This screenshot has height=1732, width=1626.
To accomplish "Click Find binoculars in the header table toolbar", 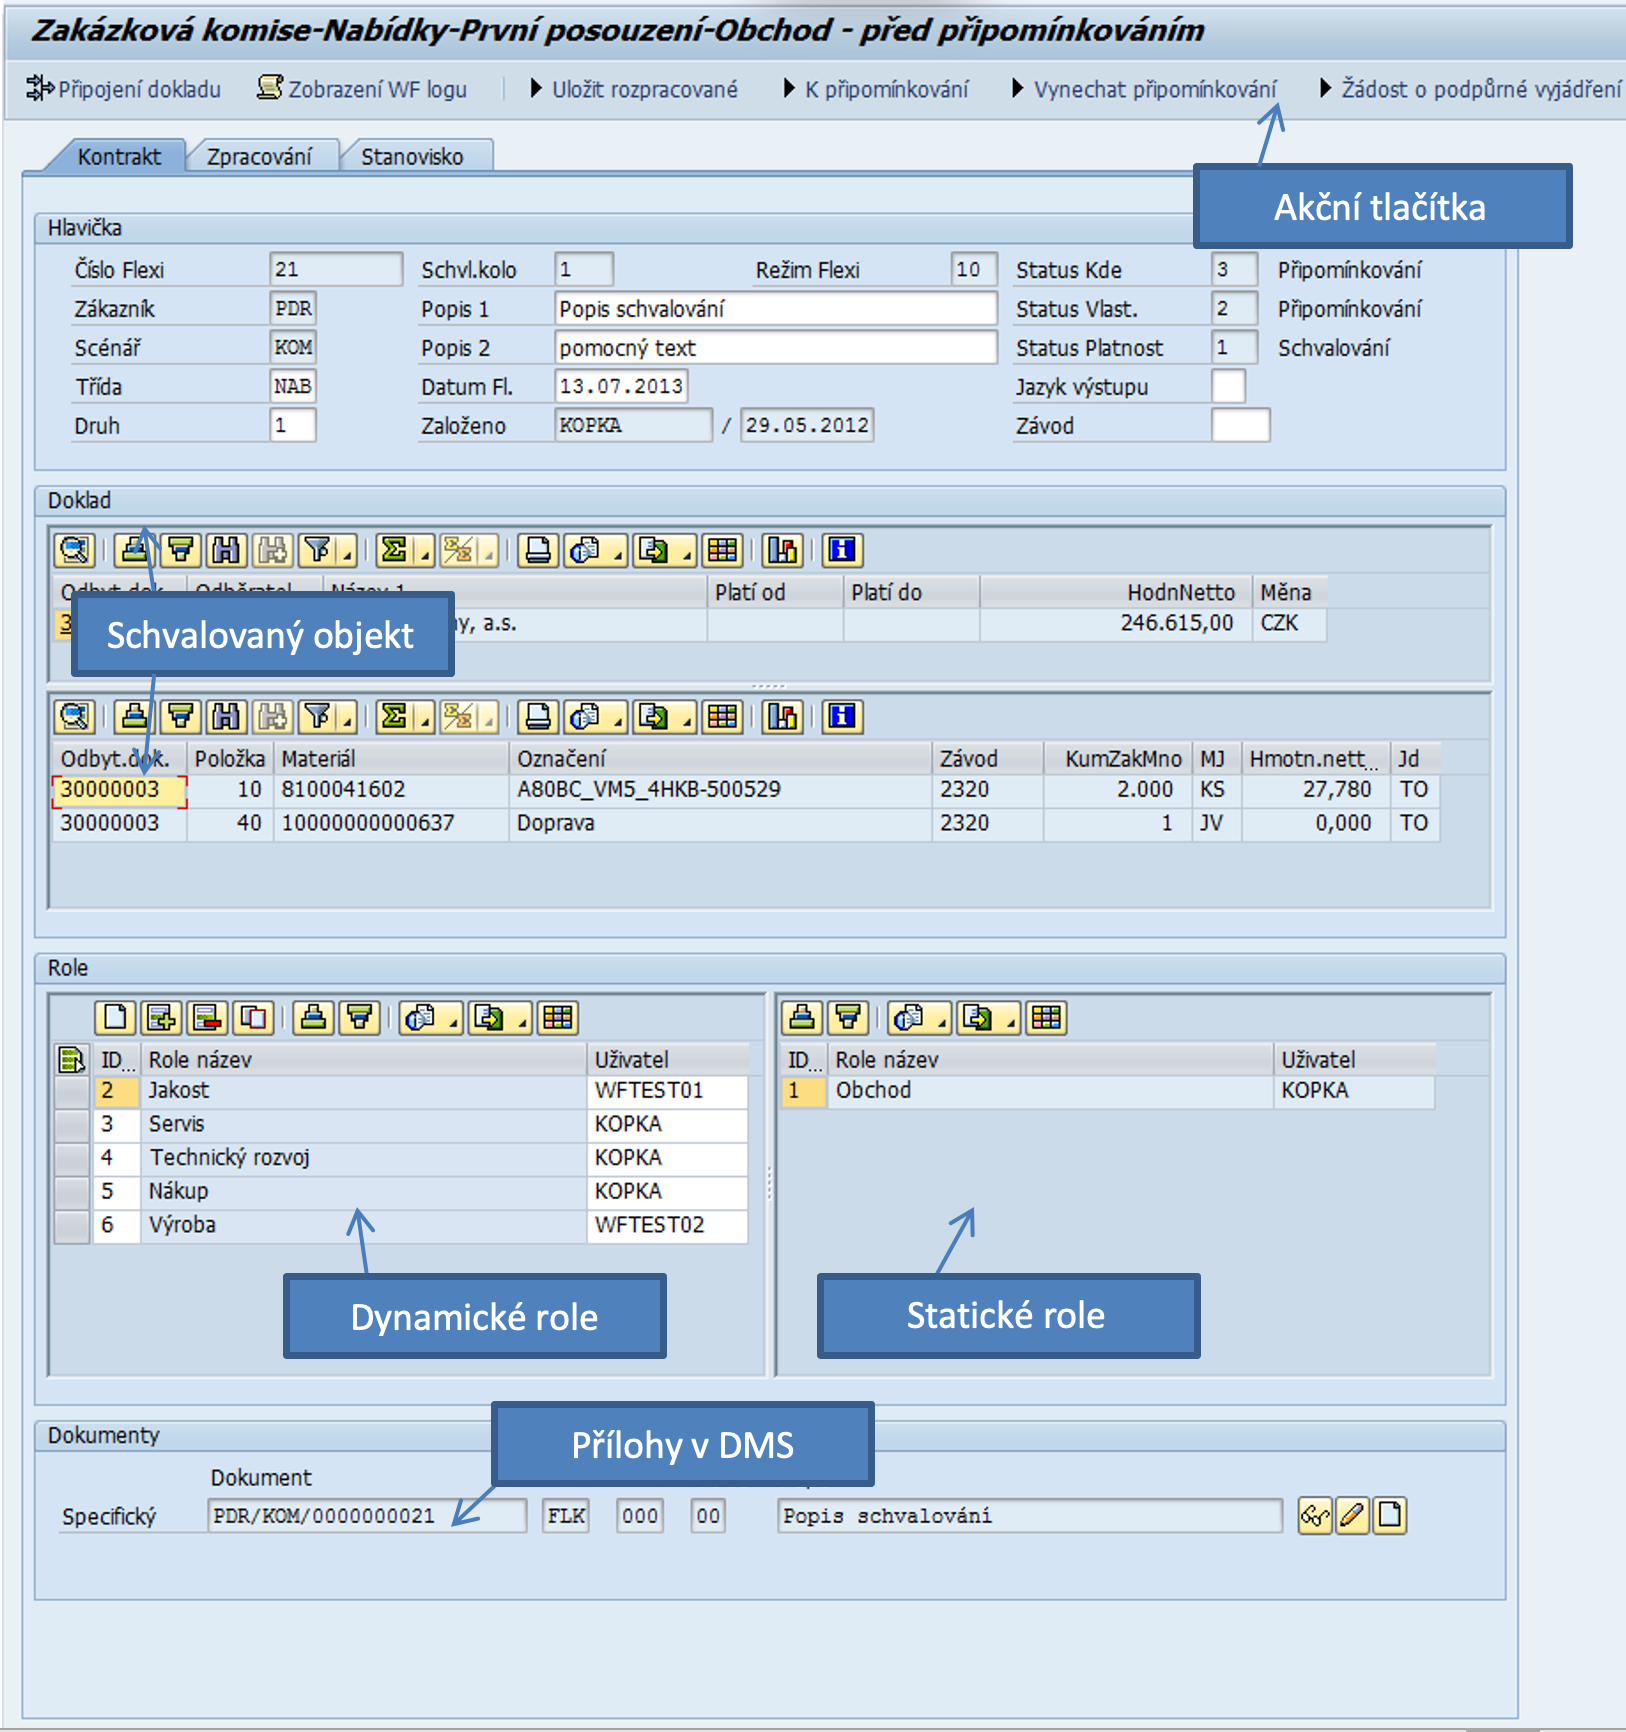I will [227, 550].
